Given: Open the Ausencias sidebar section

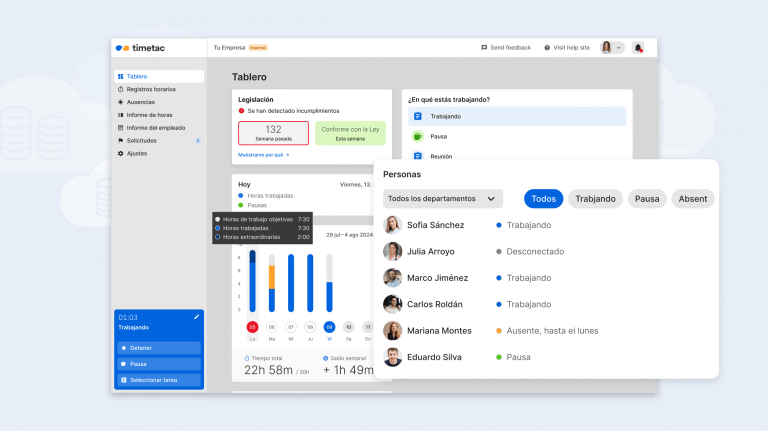Looking at the screenshot, I should pyautogui.click(x=141, y=102).
